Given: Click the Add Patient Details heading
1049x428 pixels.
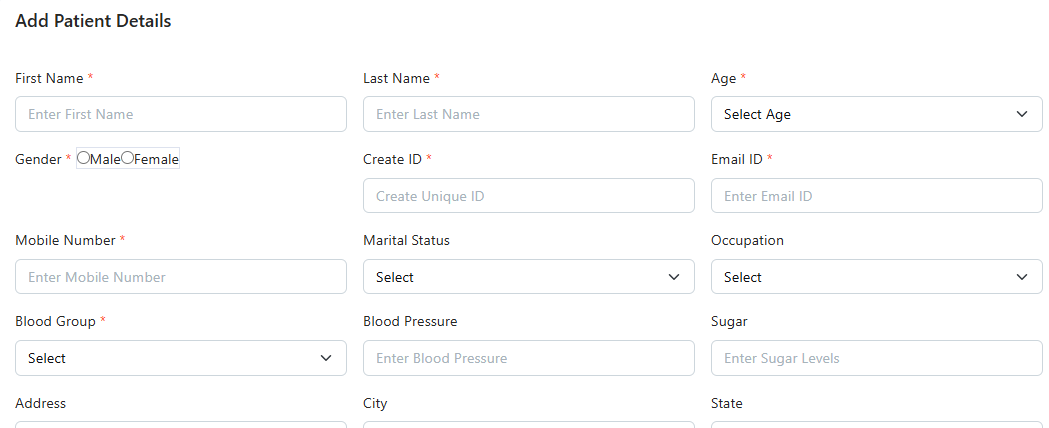Looking at the screenshot, I should tap(93, 21).
